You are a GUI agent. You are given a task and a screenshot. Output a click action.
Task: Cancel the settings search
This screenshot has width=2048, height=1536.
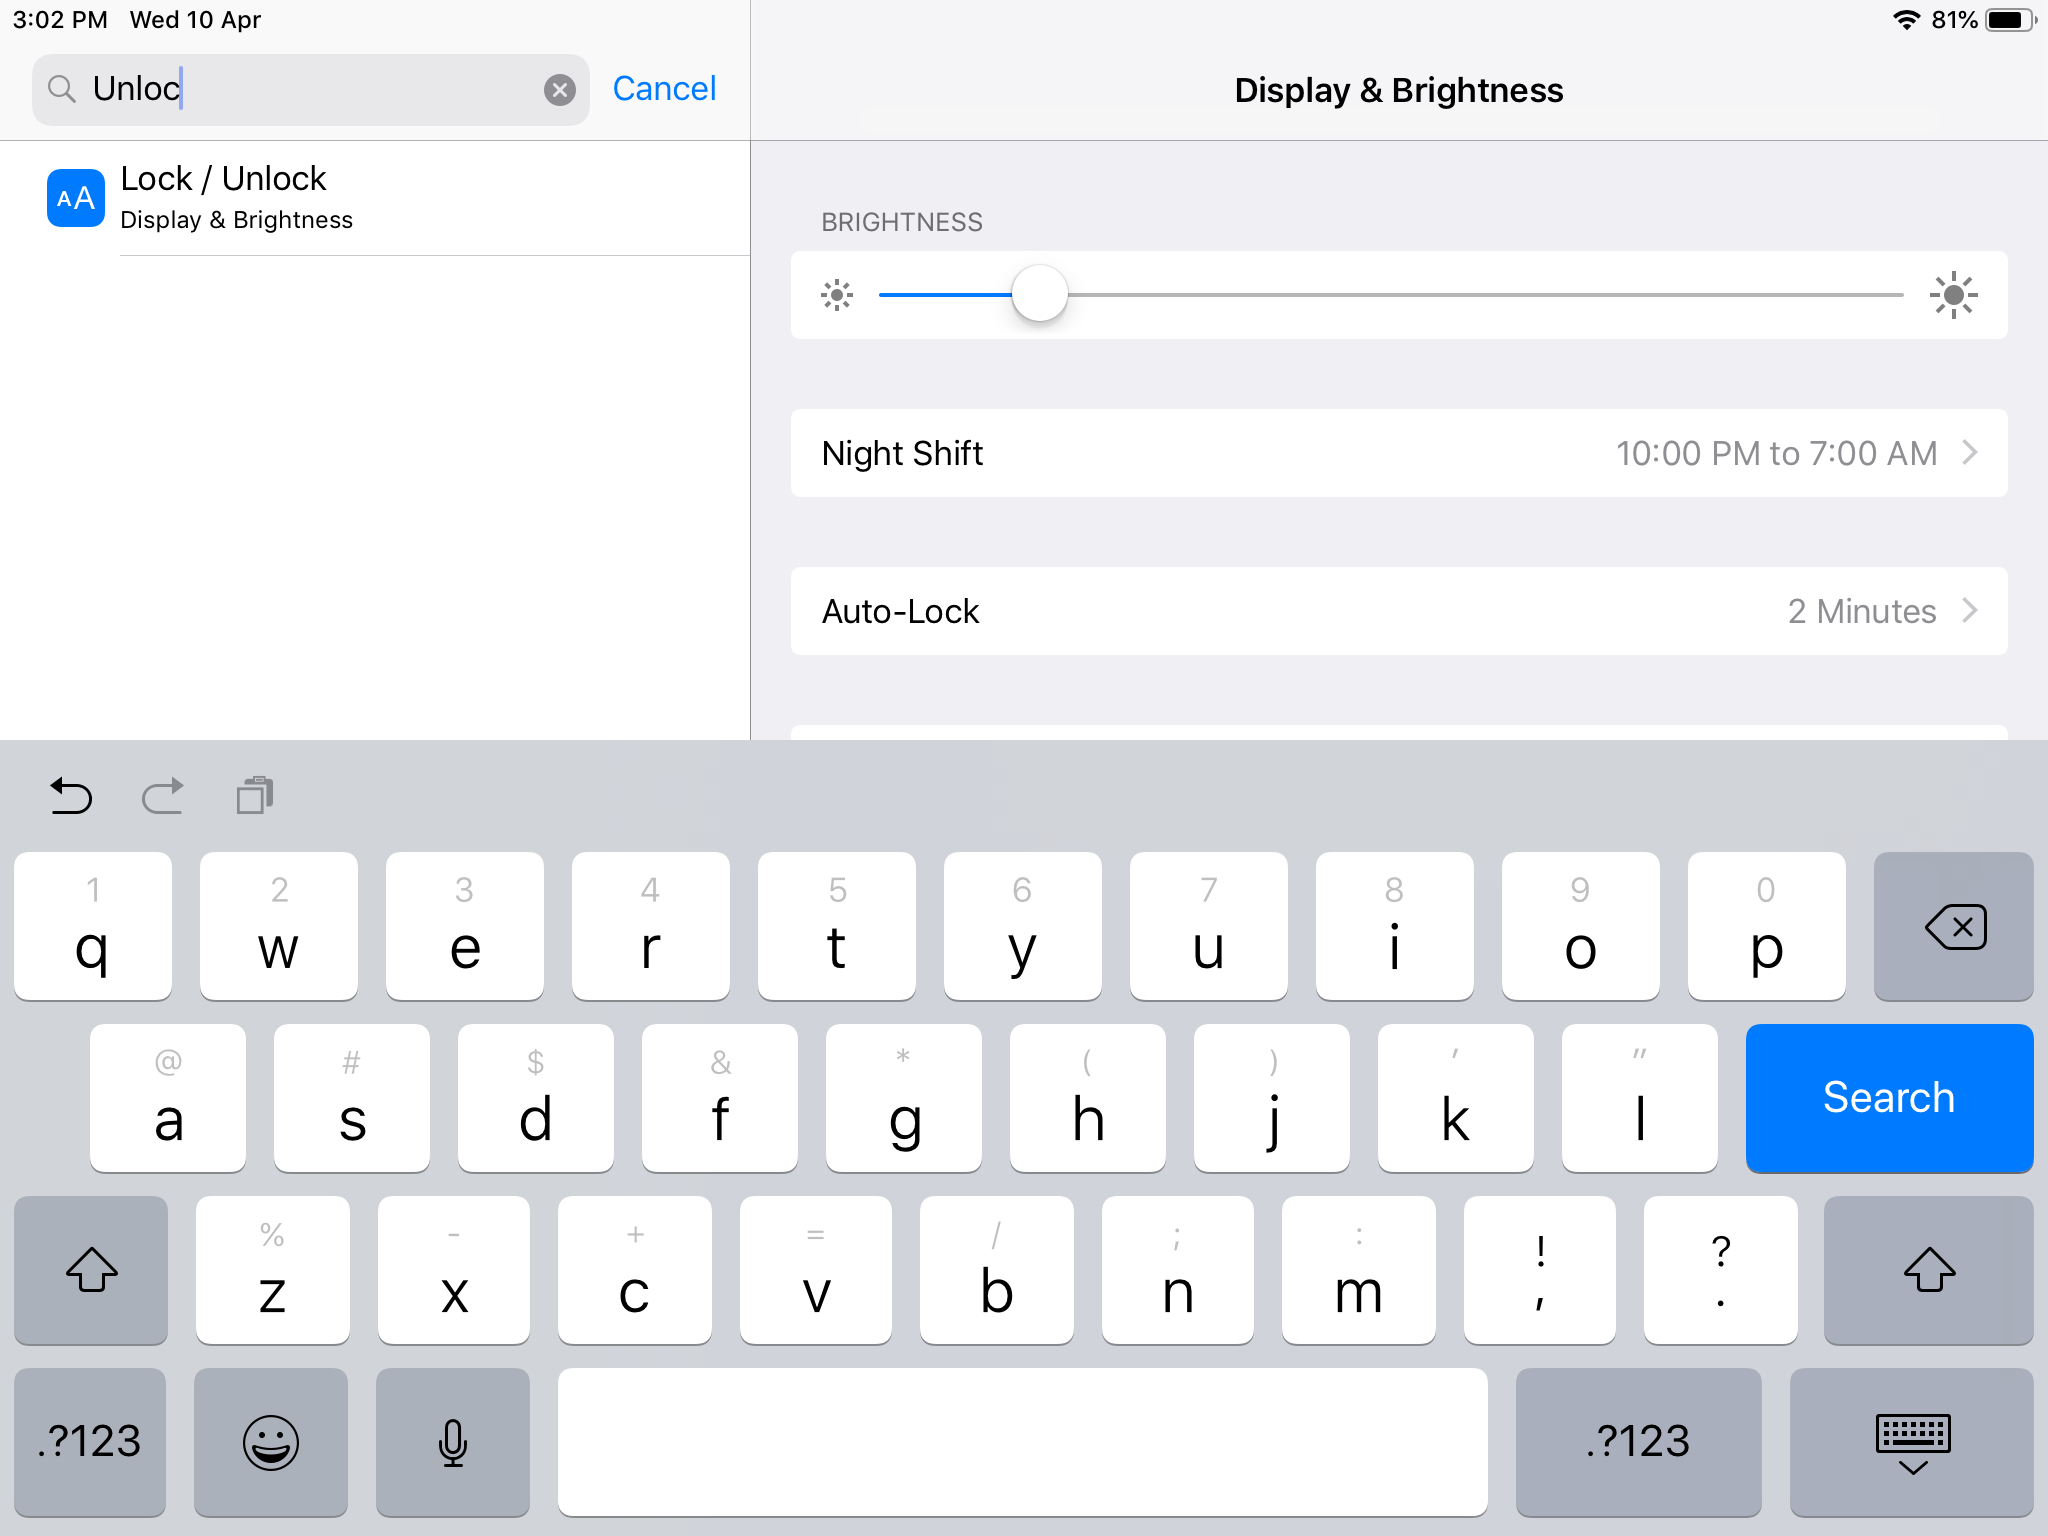(x=664, y=89)
